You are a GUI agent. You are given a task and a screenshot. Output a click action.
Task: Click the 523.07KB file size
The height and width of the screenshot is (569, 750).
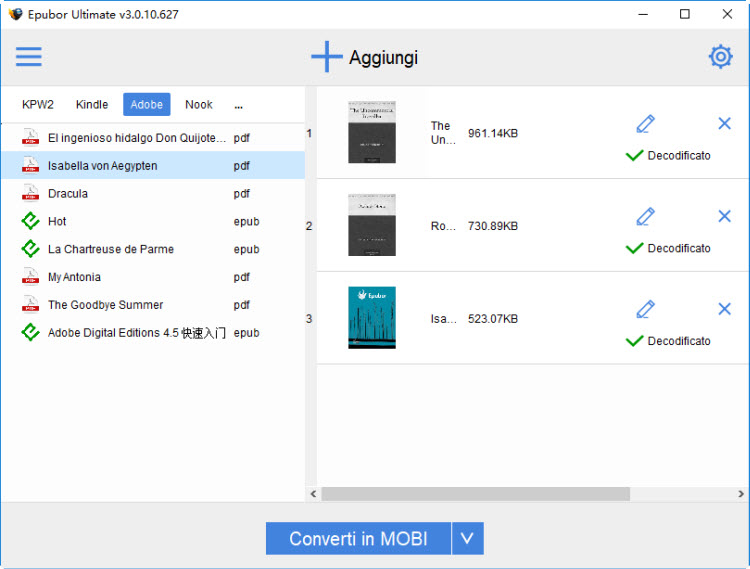point(493,318)
